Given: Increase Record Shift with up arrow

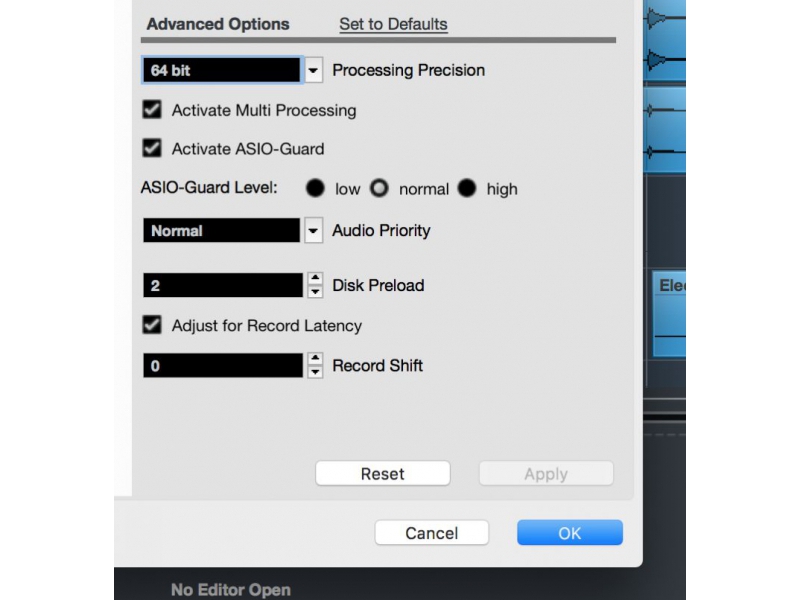Looking at the screenshot, I should pos(315,359).
